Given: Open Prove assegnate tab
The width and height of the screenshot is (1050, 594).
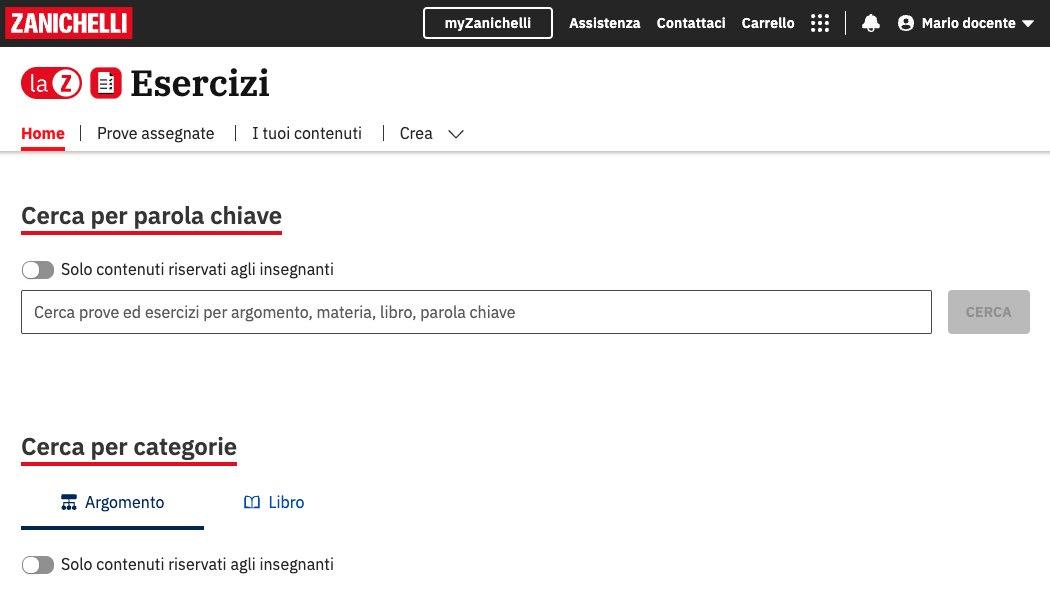Looking at the screenshot, I should [155, 133].
